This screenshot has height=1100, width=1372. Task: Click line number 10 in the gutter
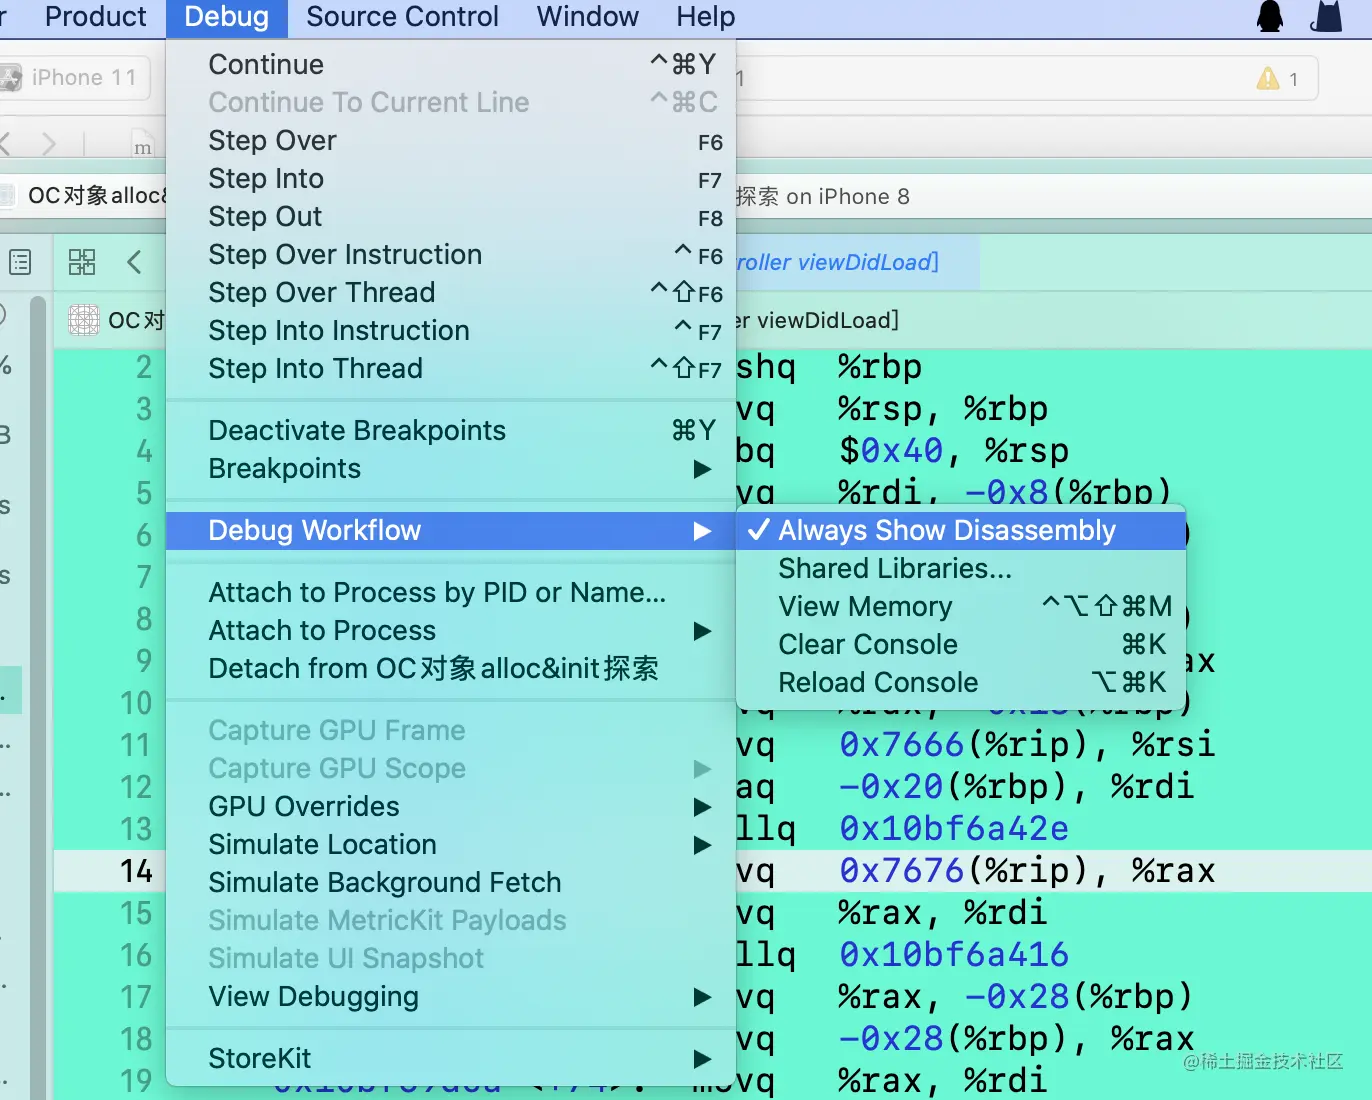coord(136,703)
